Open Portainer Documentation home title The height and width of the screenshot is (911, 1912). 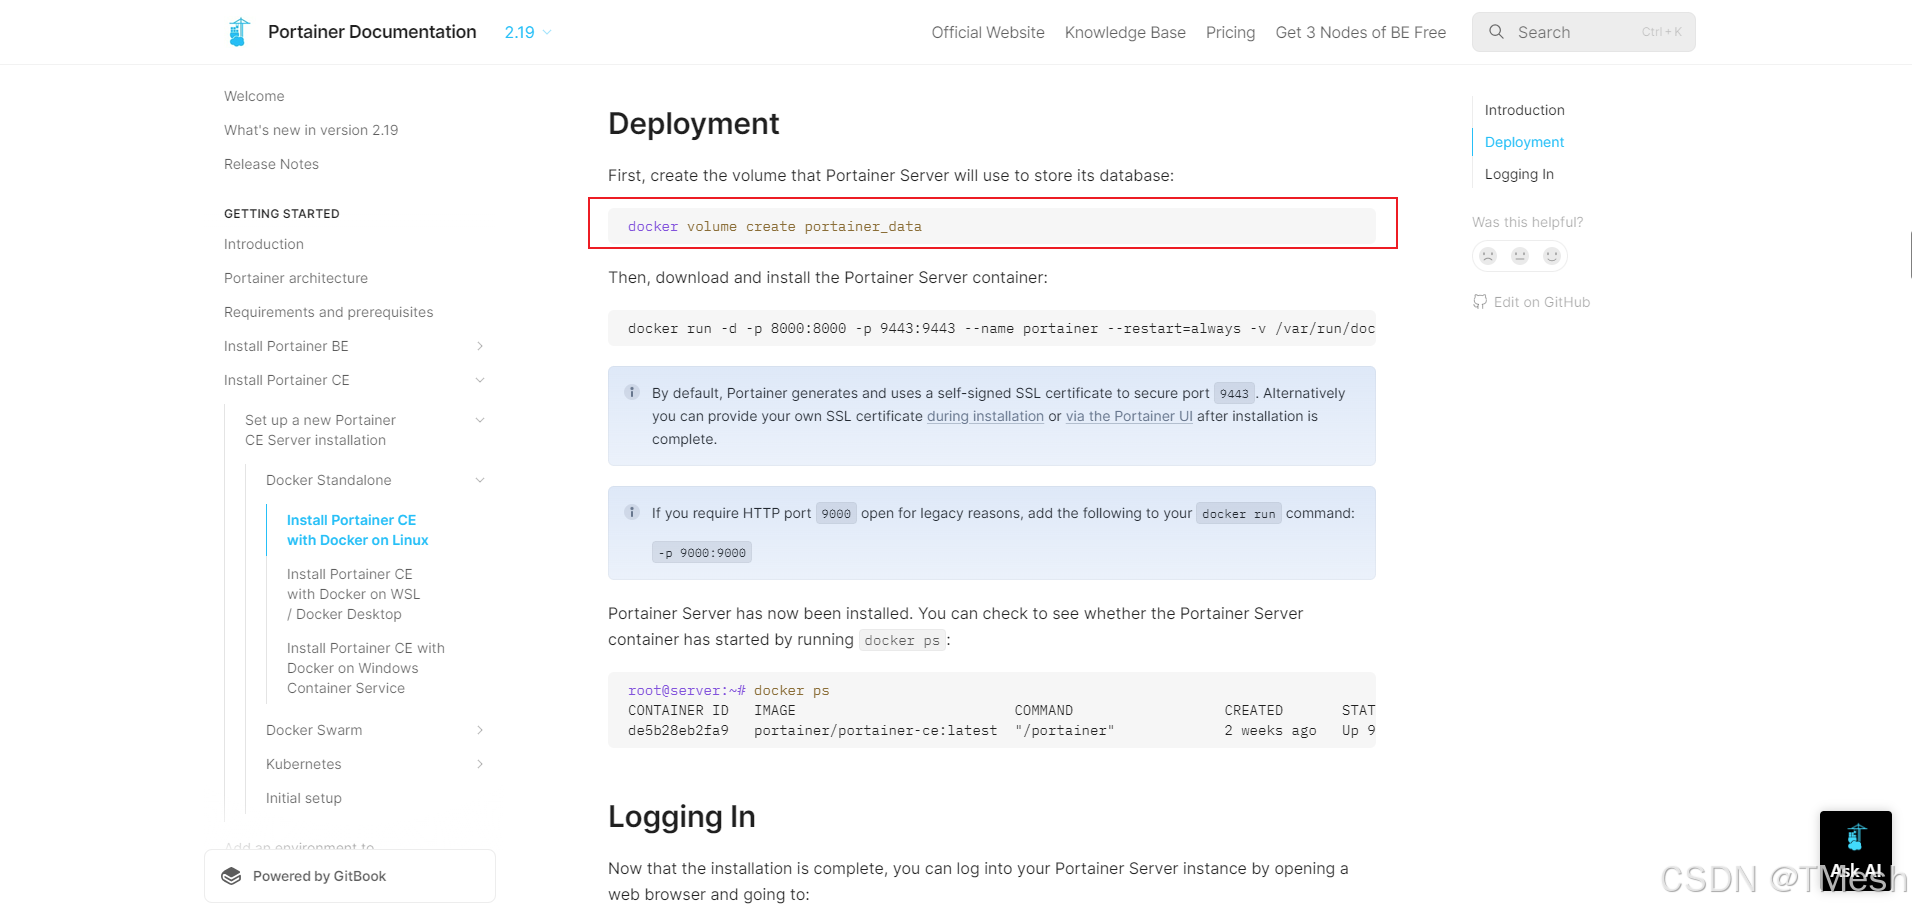pos(372,32)
